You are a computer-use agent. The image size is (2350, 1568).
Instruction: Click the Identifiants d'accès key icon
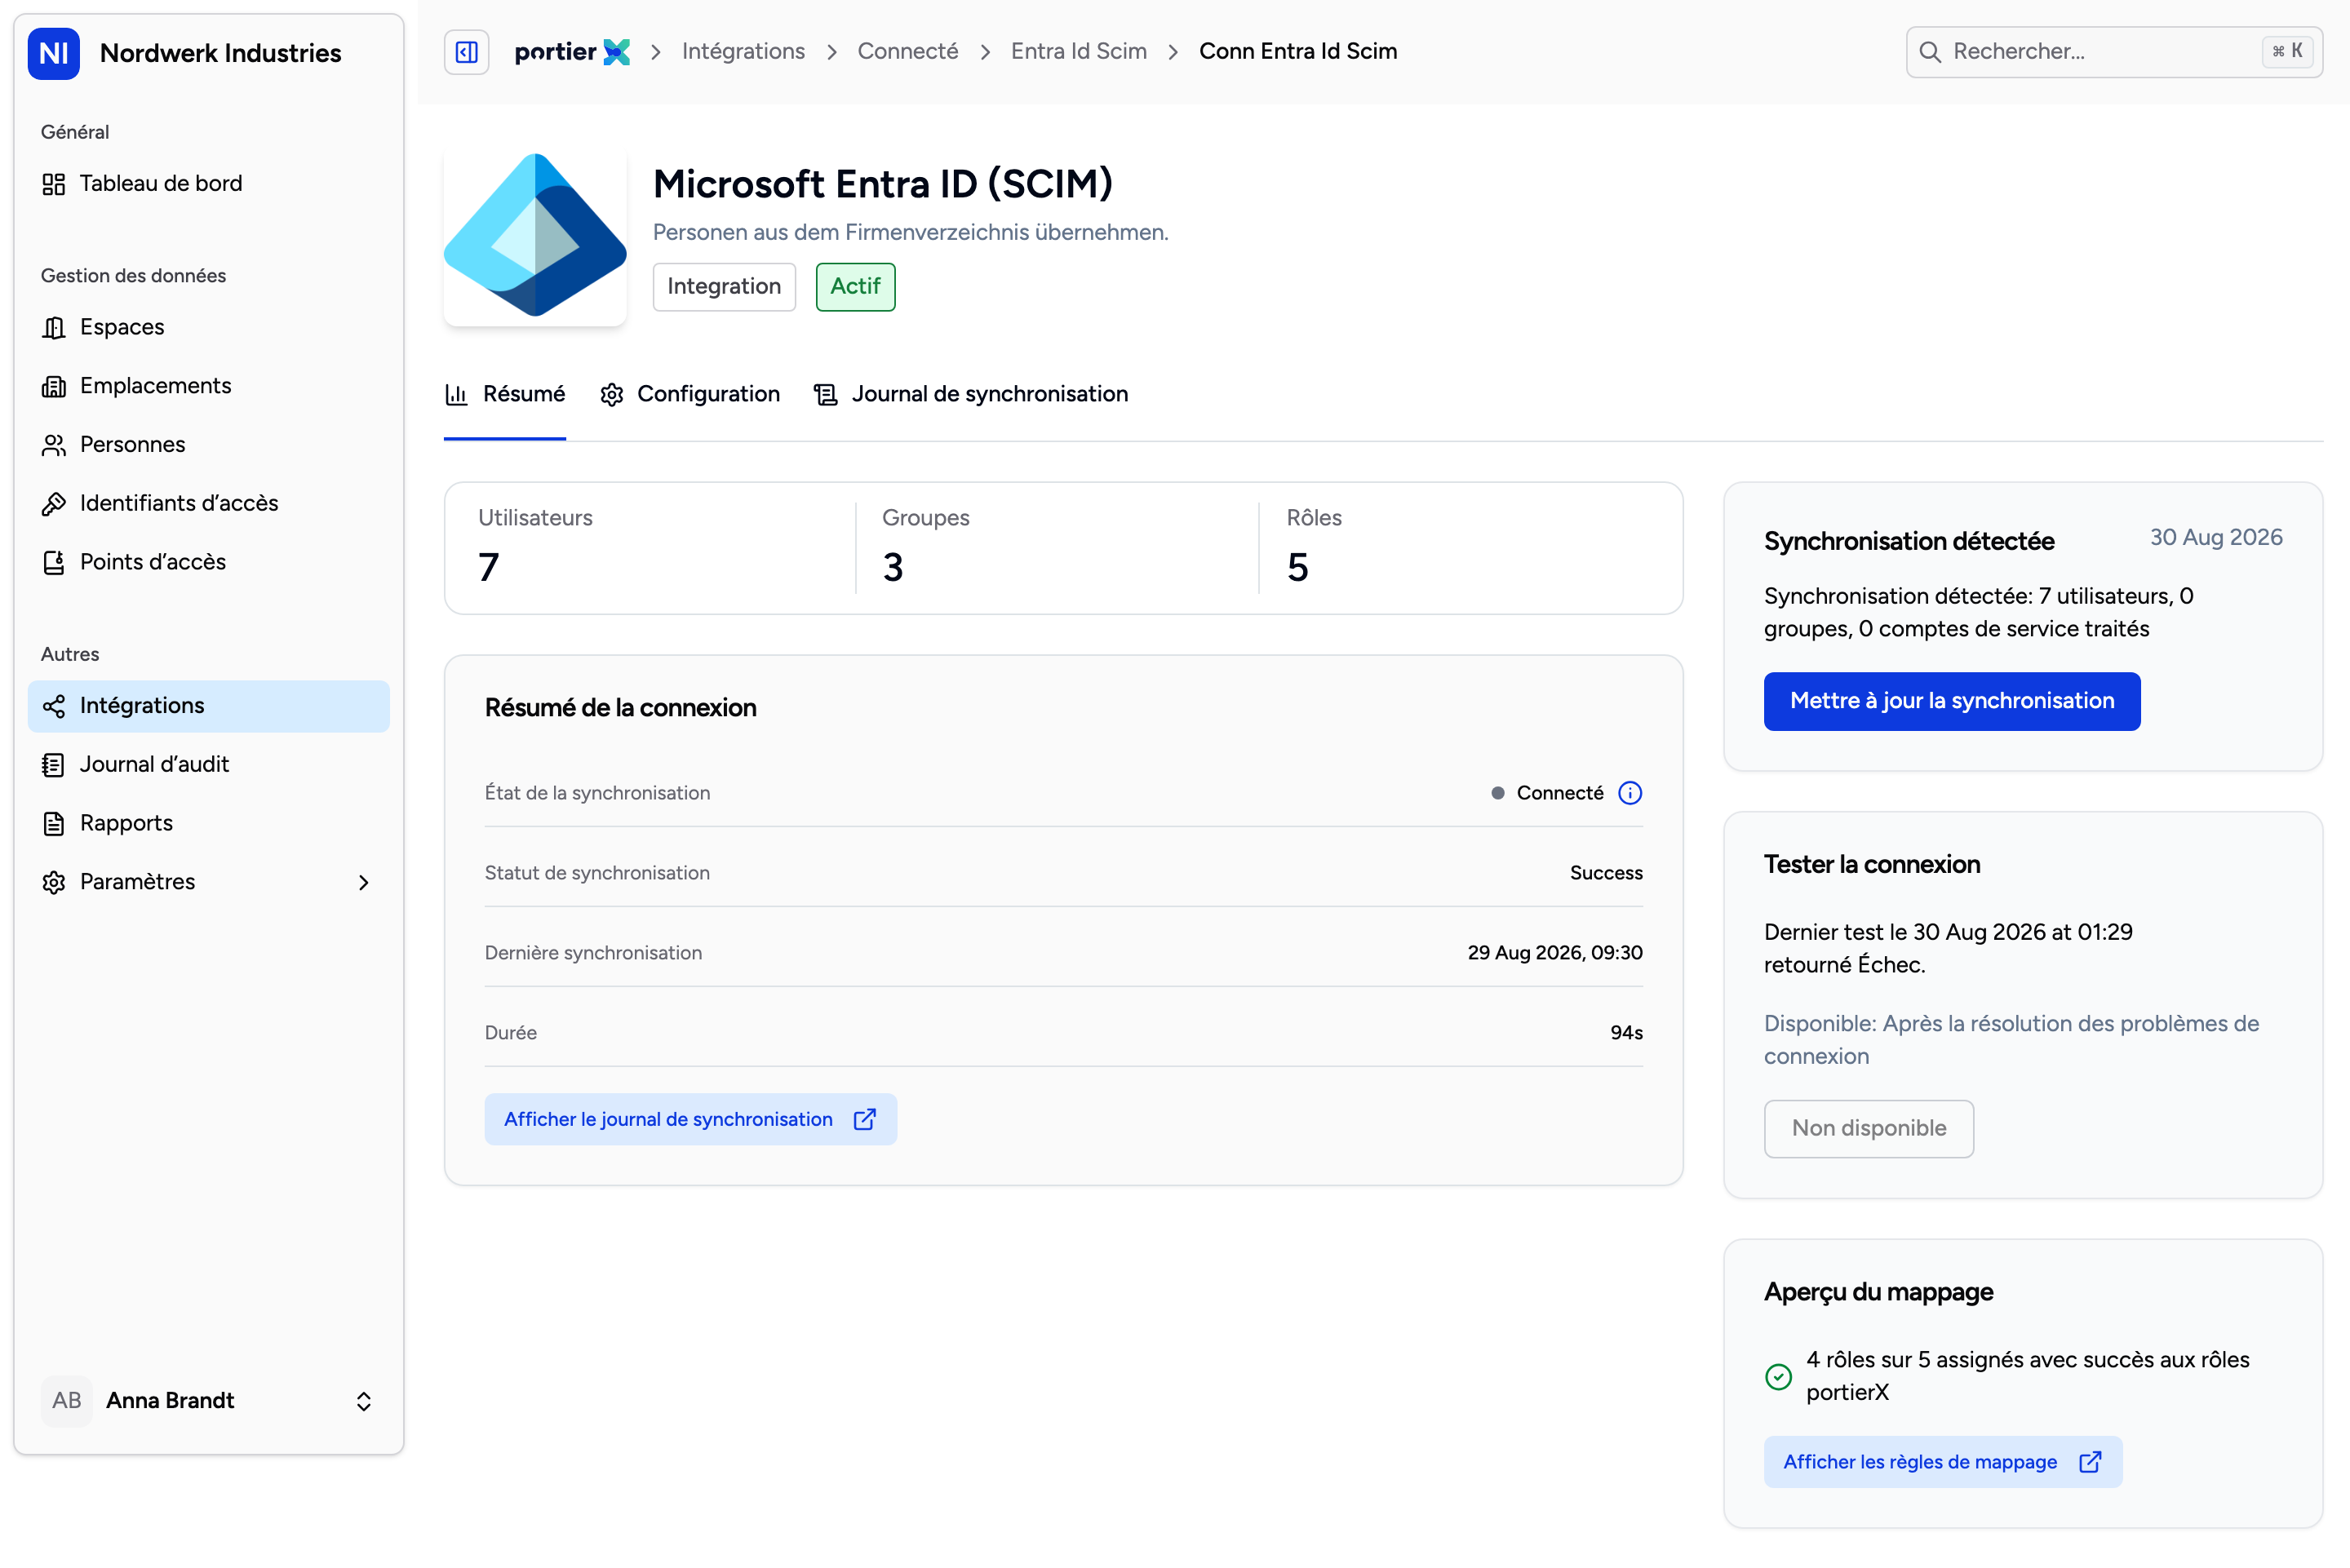tap(54, 504)
